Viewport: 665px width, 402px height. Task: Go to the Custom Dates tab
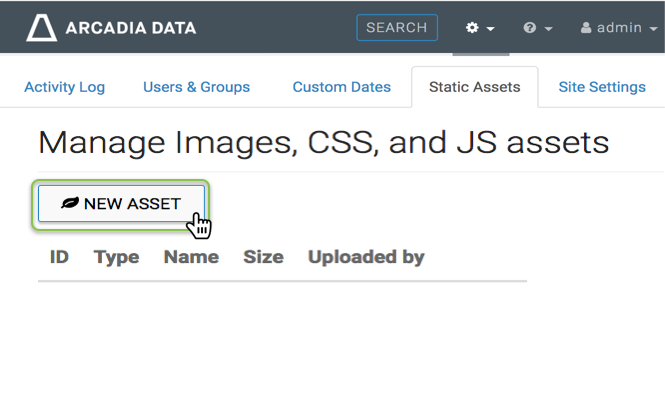(341, 87)
